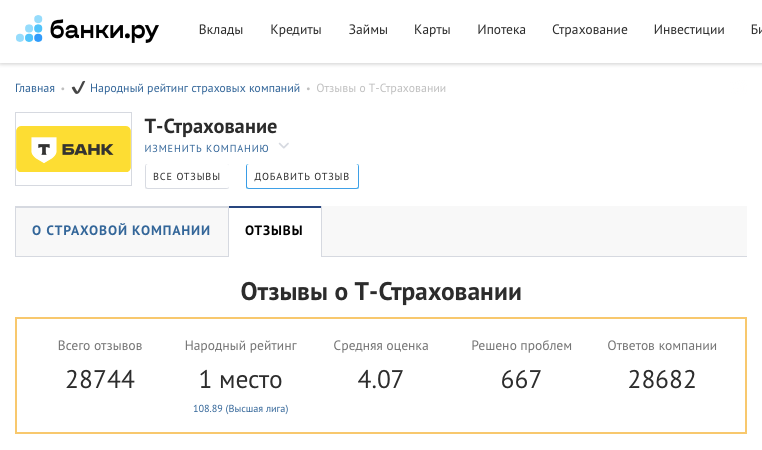Viewport: 762px width, 450px height.
Task: Open the Ипотека menu
Action: pos(501,30)
